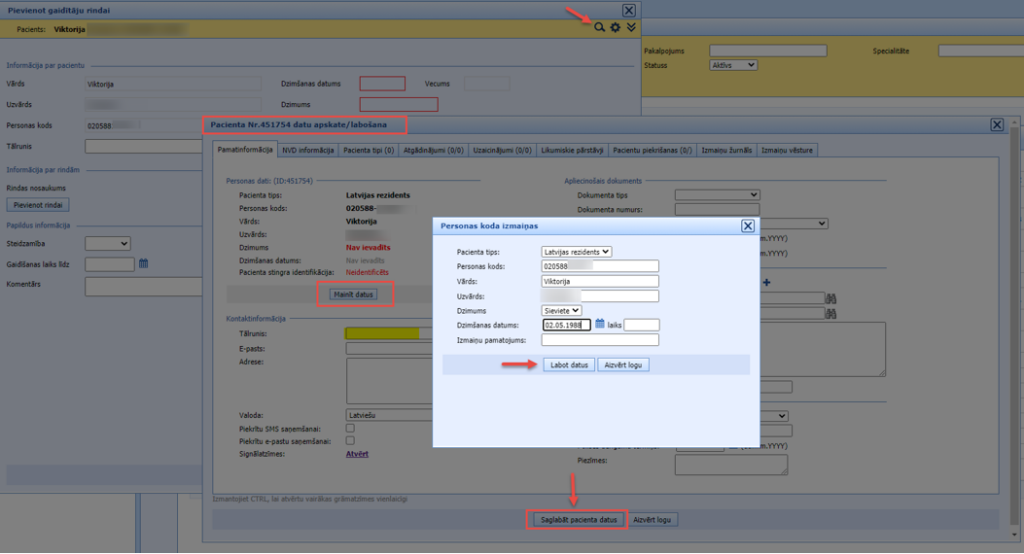
Task: Expand the Dzimums dropdown showing Sieviete
Action: 561,310
